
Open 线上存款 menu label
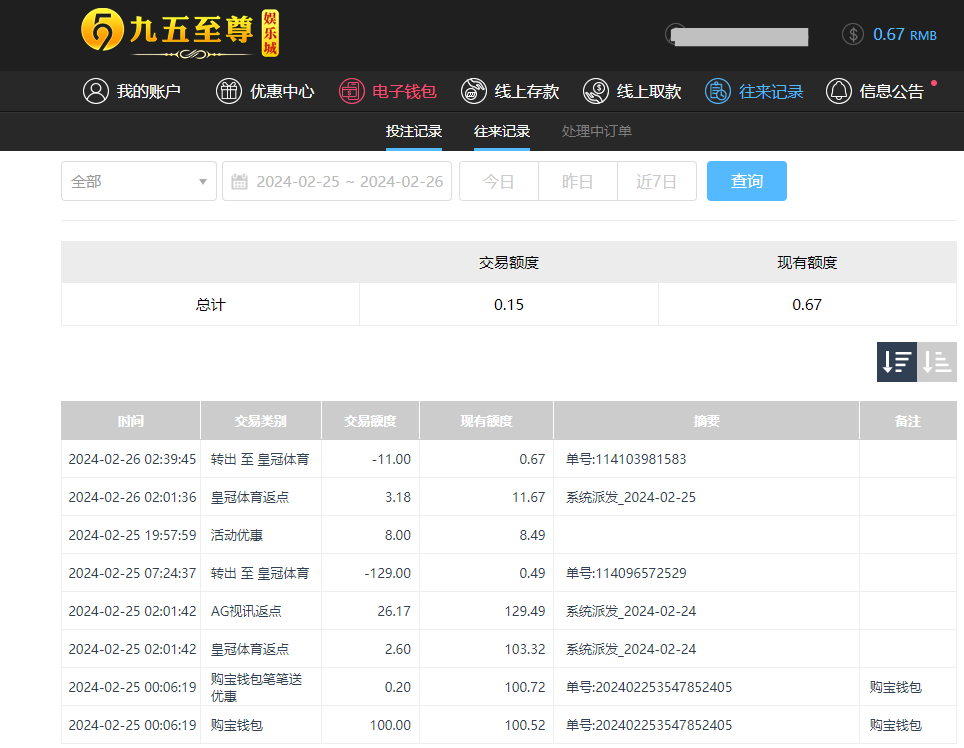click(x=527, y=91)
